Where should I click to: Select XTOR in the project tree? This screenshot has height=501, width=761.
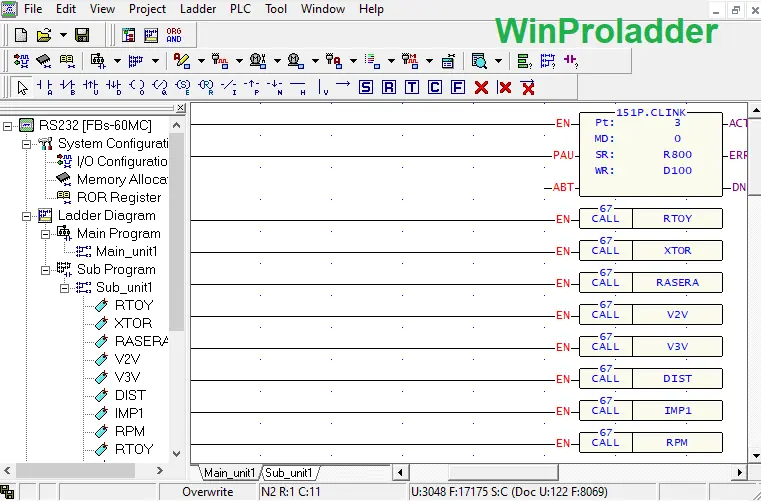click(x=133, y=324)
